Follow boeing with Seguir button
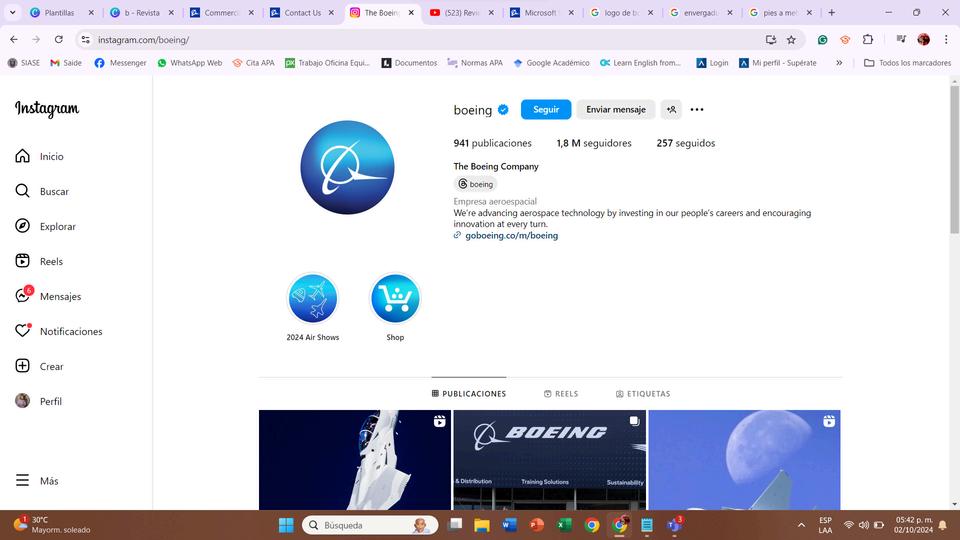 pos(546,110)
